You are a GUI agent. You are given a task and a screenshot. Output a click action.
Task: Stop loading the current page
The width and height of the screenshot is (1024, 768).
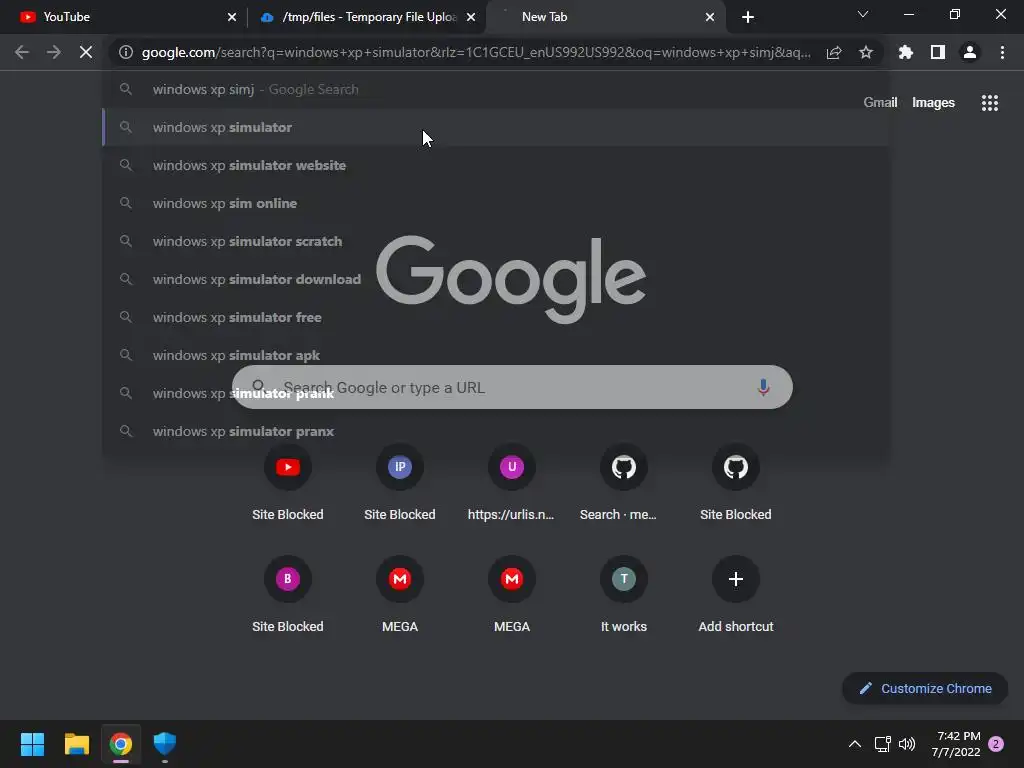pyautogui.click(x=86, y=52)
